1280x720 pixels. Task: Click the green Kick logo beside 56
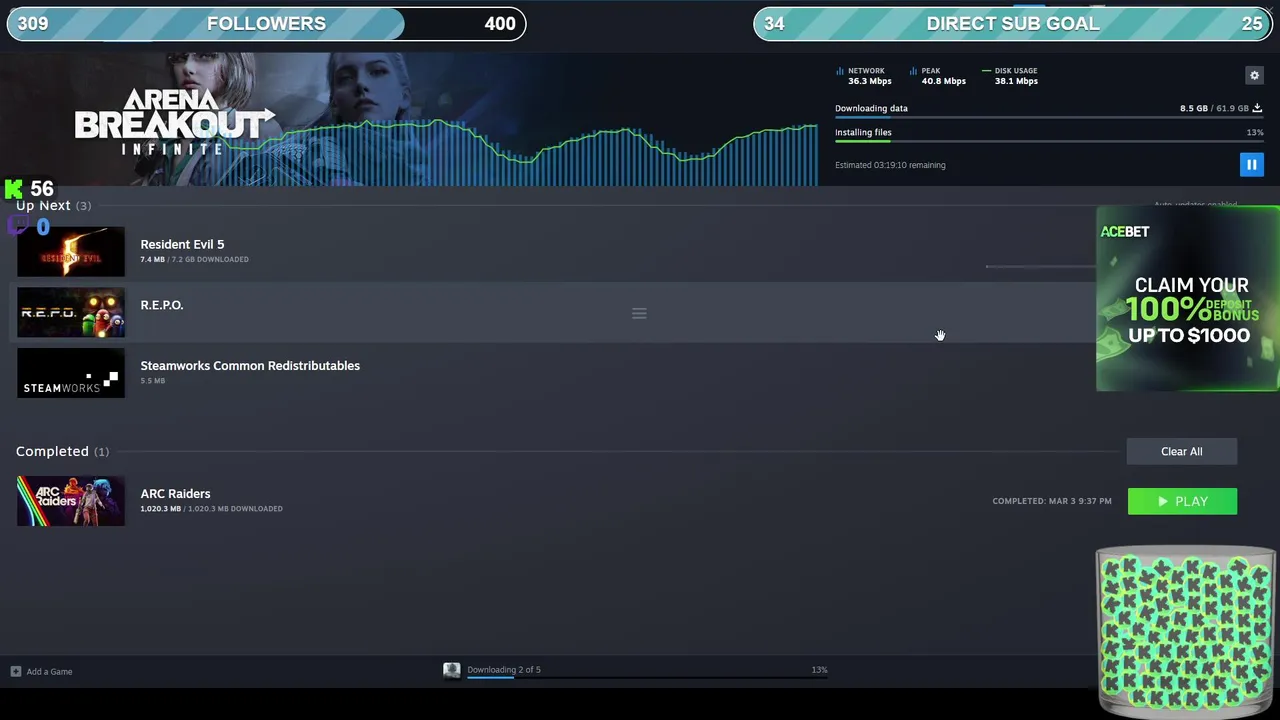click(x=14, y=189)
